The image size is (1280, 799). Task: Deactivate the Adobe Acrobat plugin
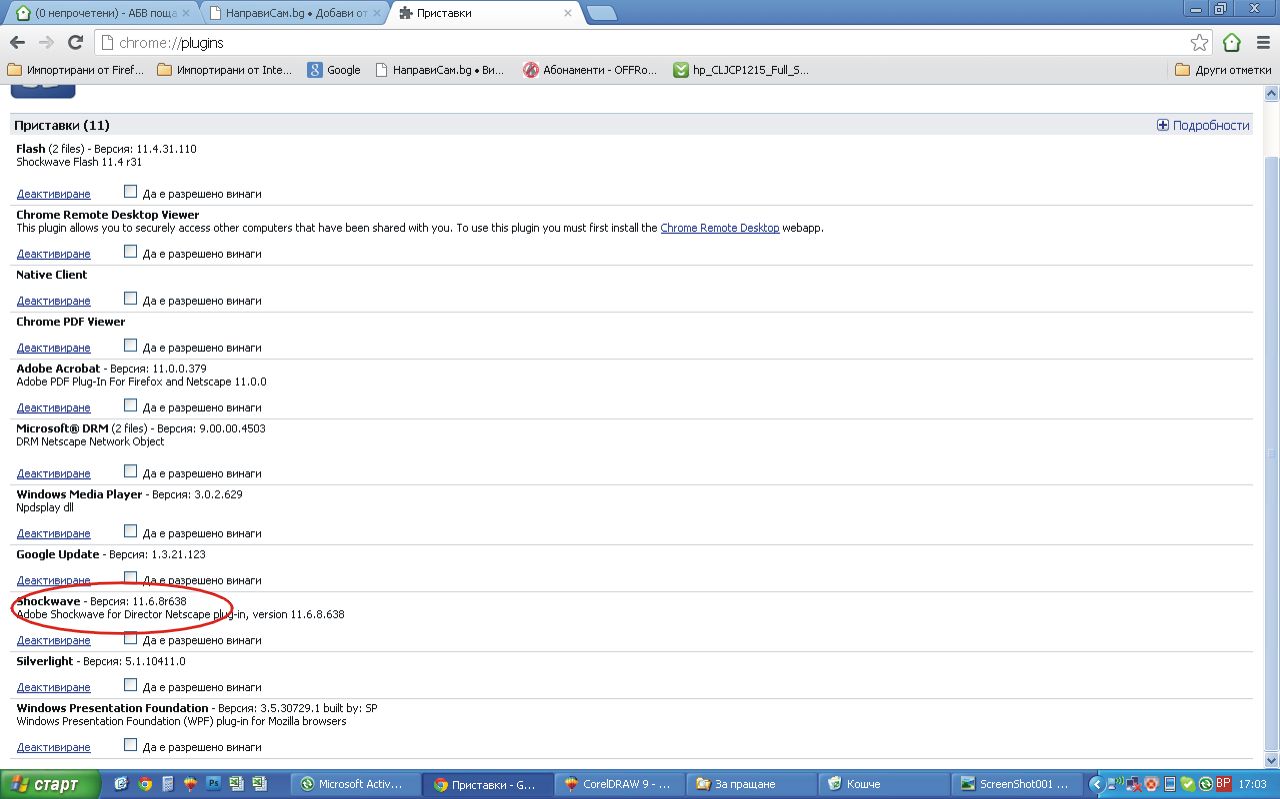(x=53, y=408)
